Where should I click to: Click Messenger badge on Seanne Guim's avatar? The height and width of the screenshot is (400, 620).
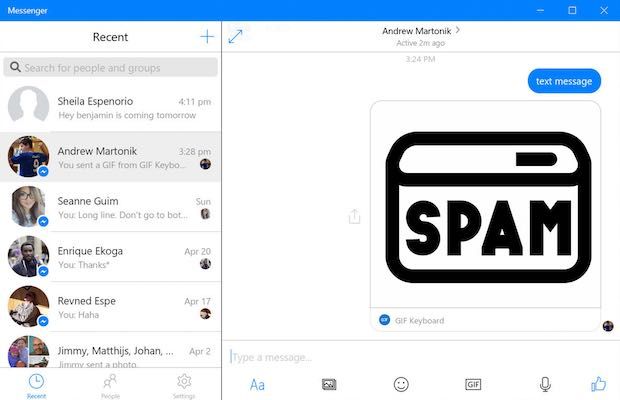43,221
